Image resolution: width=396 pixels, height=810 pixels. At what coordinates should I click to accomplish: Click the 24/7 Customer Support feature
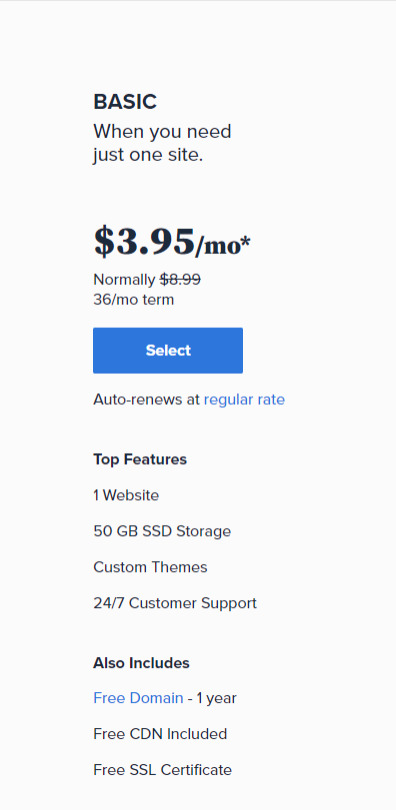tap(175, 603)
